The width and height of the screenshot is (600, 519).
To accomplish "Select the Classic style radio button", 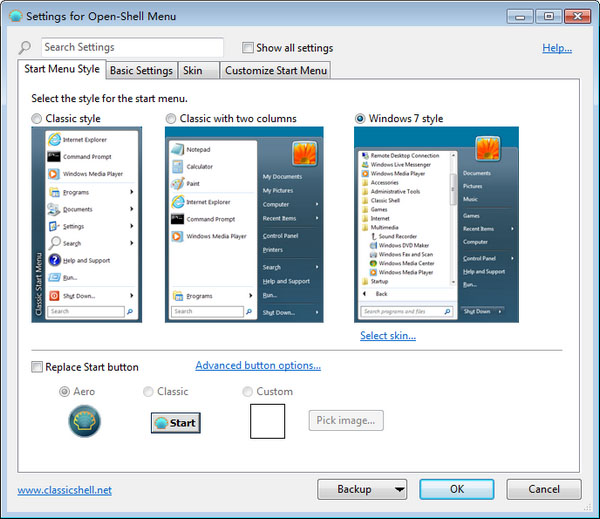I will 37,119.
